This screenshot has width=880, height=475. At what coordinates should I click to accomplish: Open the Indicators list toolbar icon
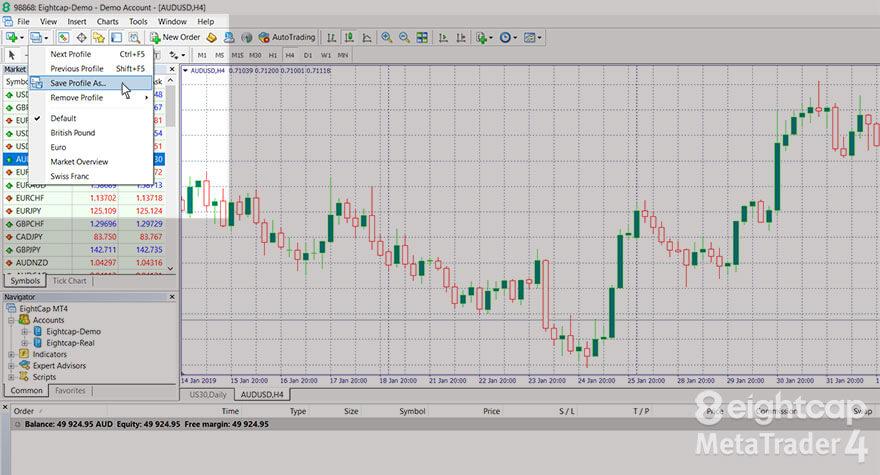pyautogui.click(x=481, y=38)
